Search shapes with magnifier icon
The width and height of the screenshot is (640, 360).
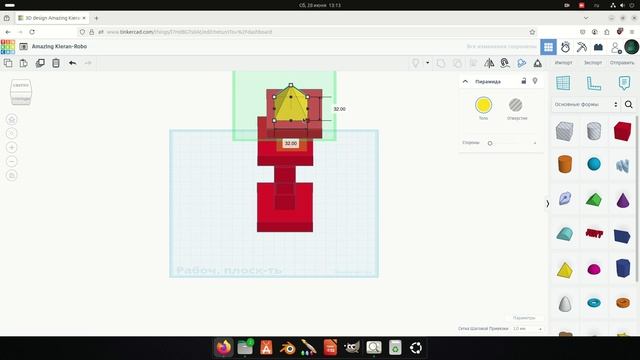[x=629, y=104]
